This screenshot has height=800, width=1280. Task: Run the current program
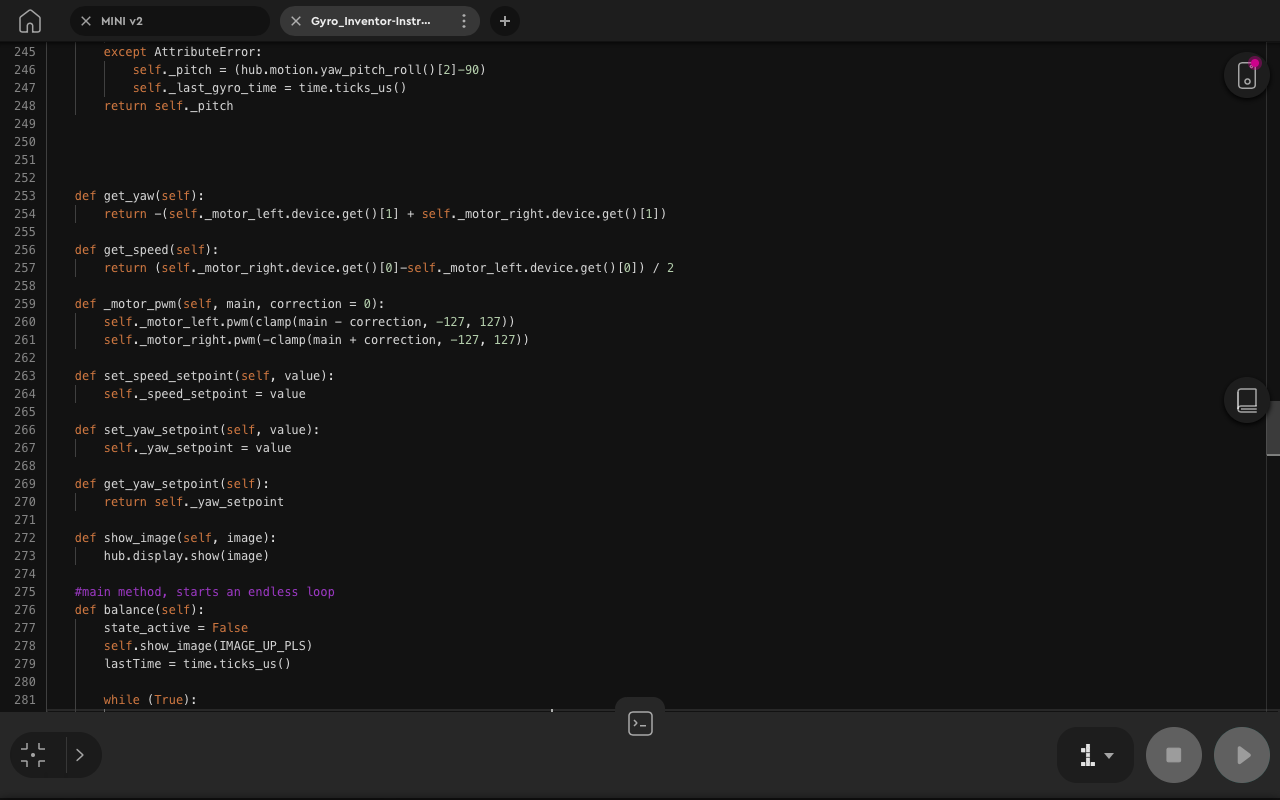1241,755
